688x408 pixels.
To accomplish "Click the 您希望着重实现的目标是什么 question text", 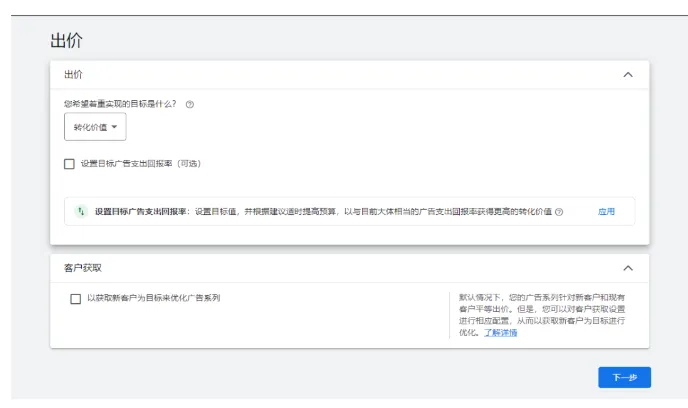I will tap(120, 104).
